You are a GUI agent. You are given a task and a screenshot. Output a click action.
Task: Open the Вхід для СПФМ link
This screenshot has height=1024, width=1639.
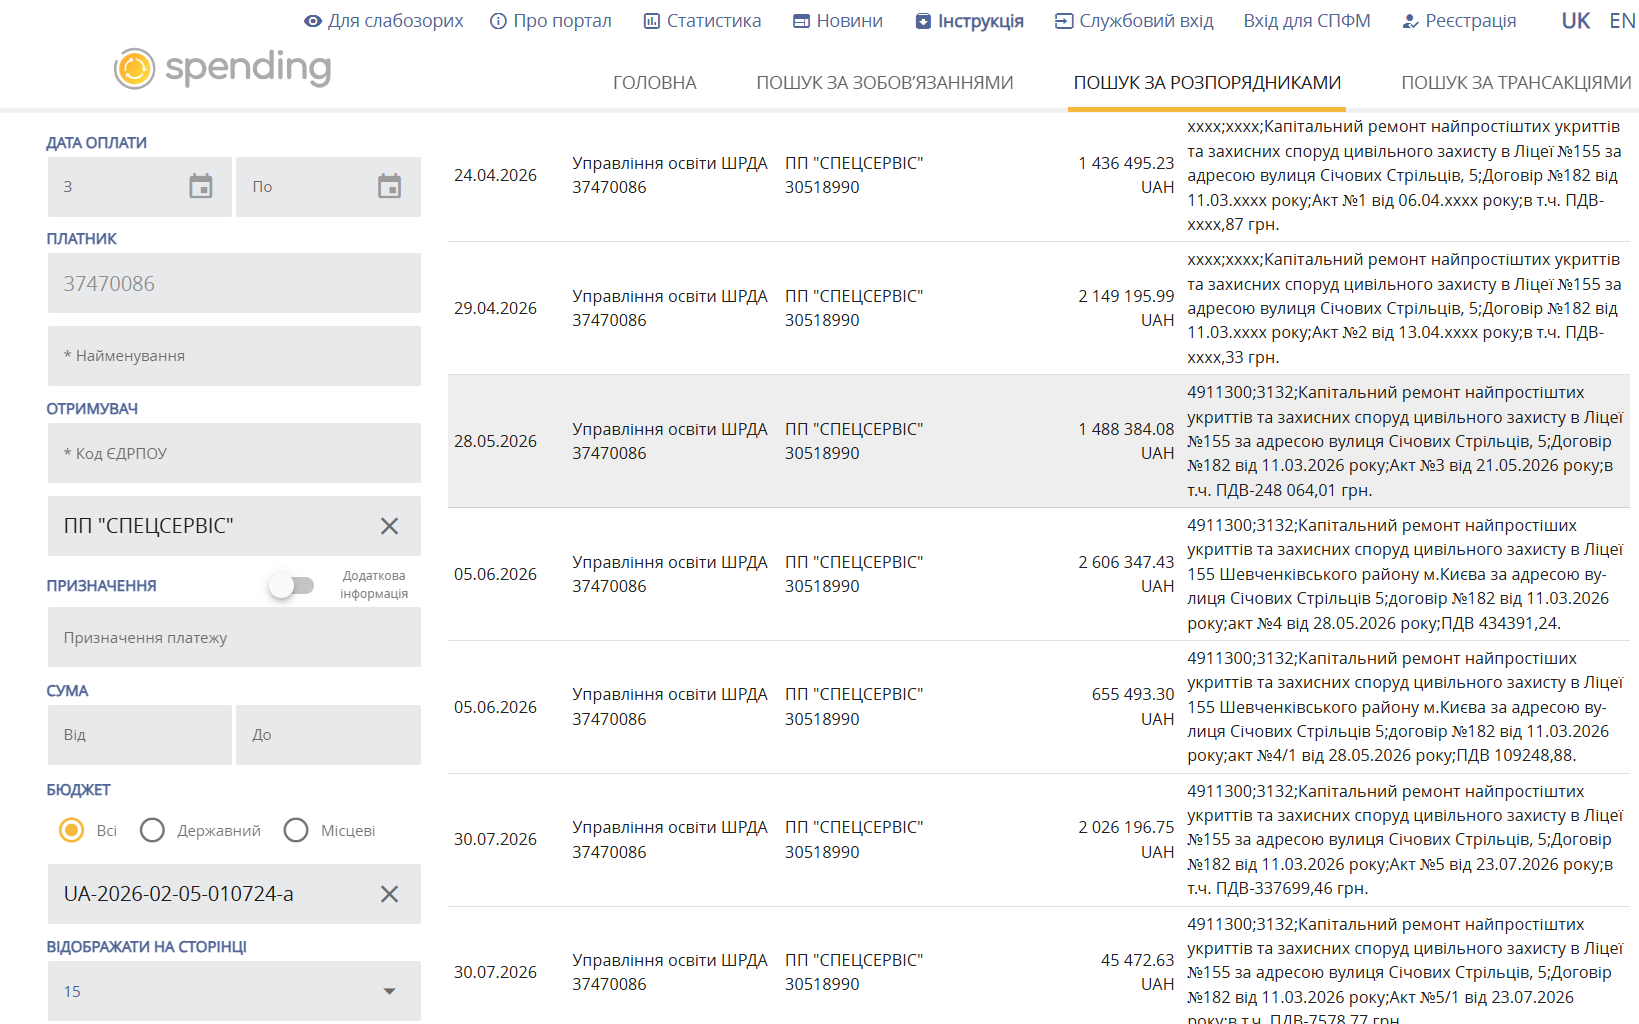[x=1307, y=21]
